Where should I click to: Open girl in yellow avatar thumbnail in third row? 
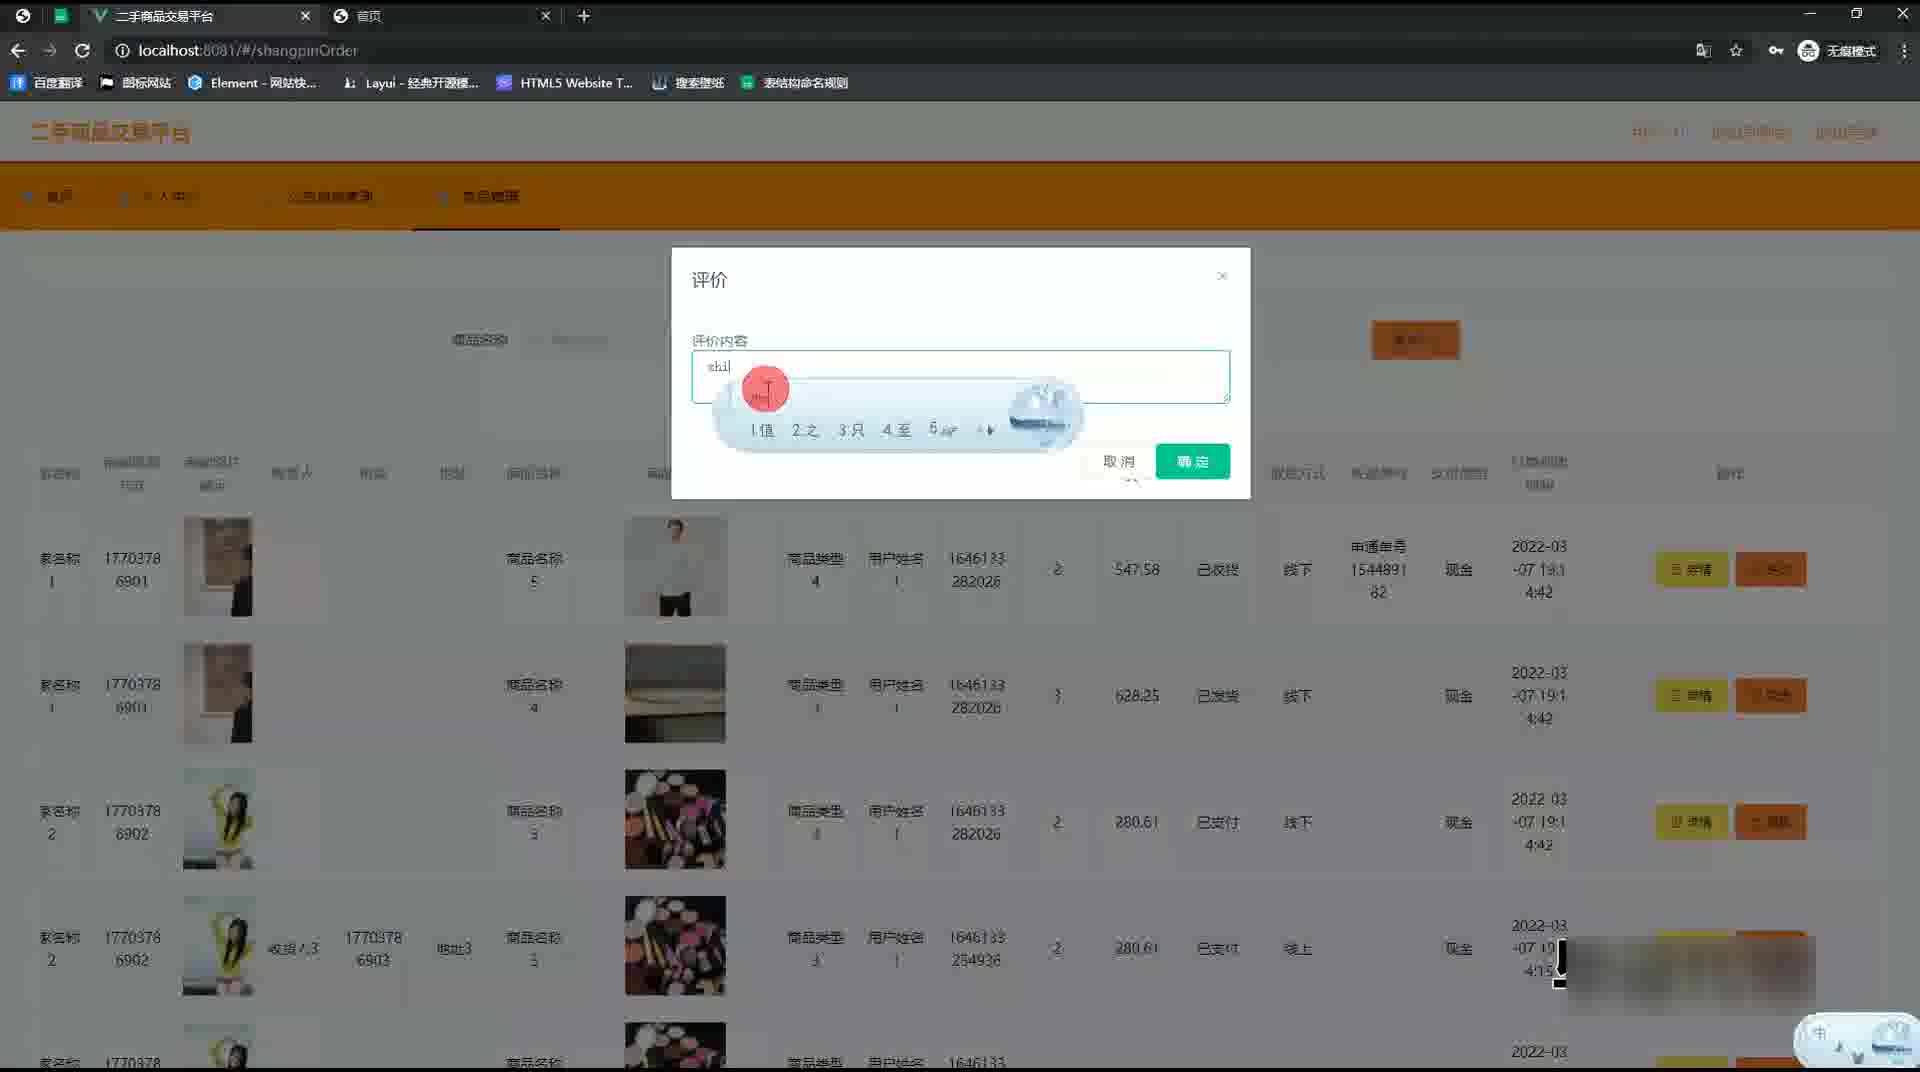[218, 819]
